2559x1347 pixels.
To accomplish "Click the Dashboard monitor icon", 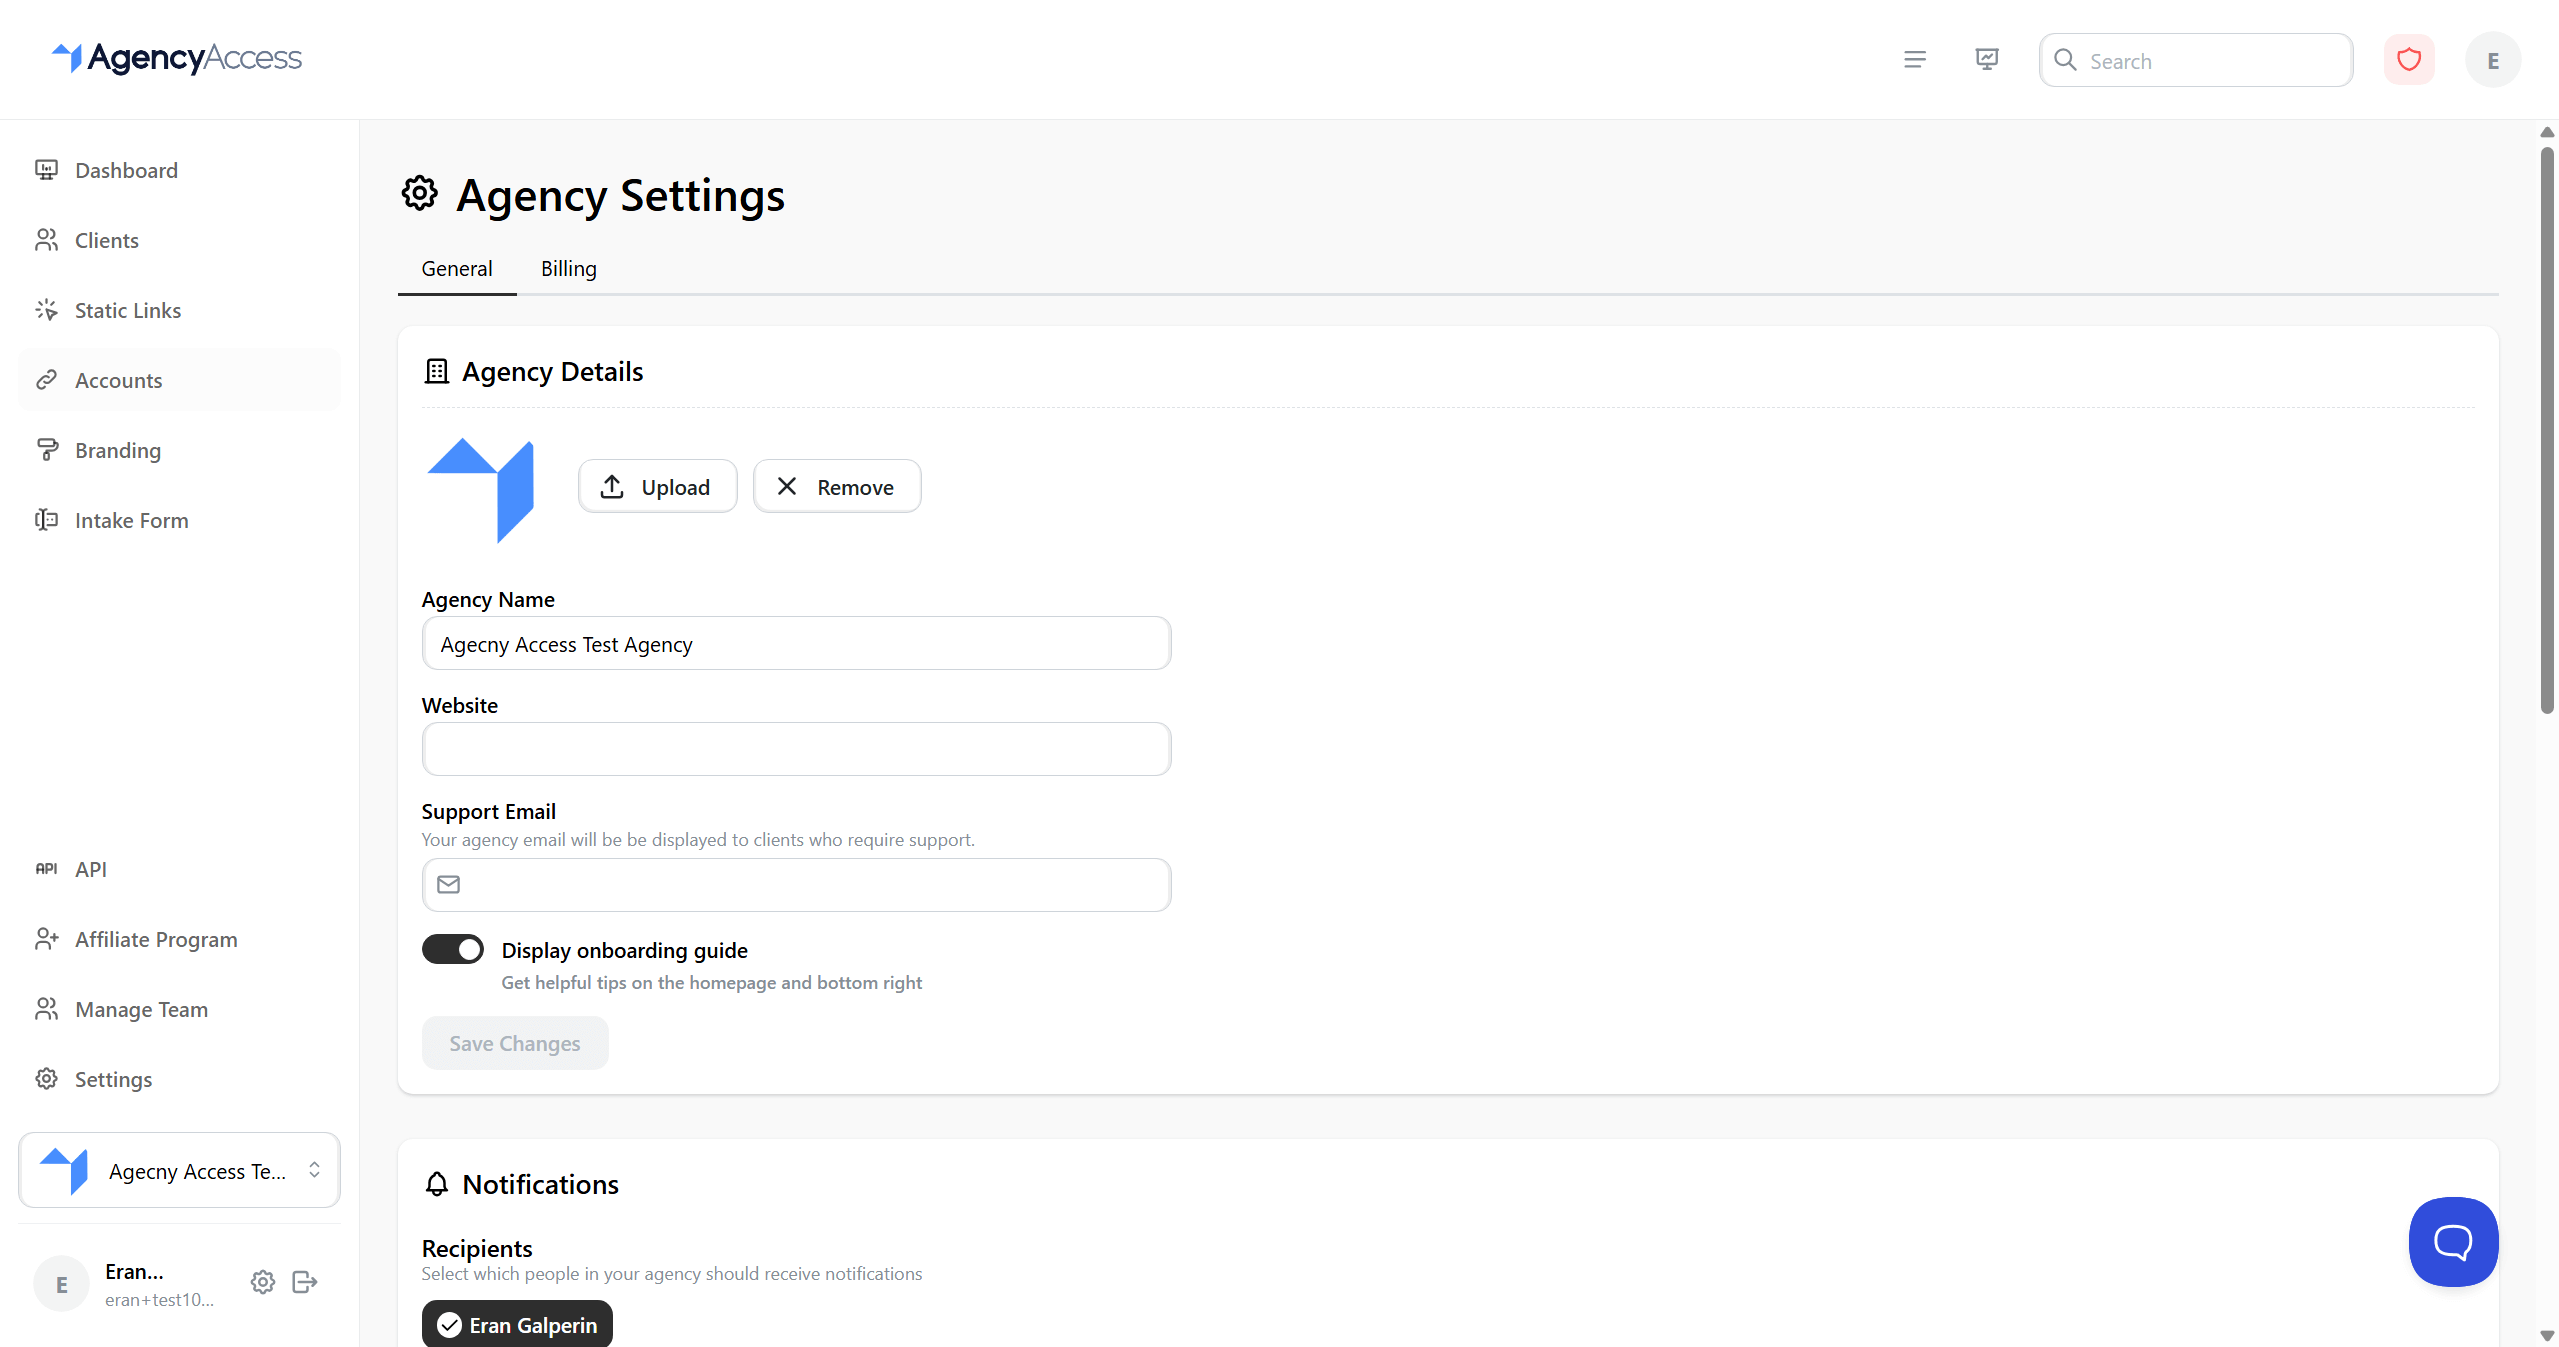I will coord(46,170).
